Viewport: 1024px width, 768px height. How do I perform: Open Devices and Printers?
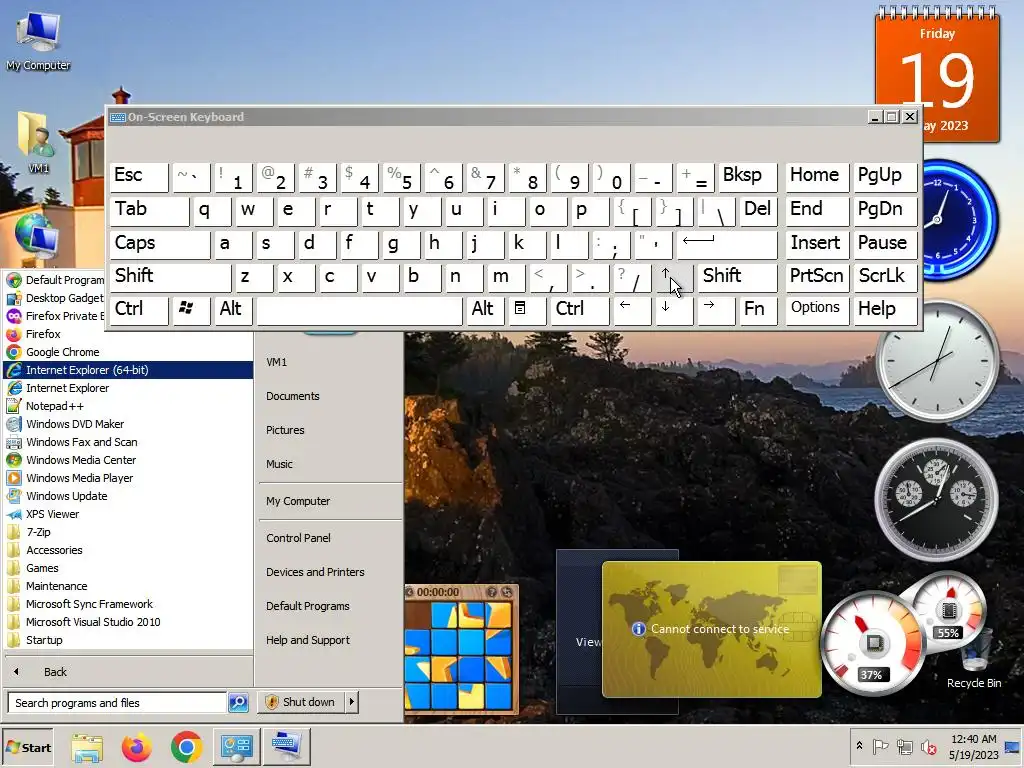[315, 572]
